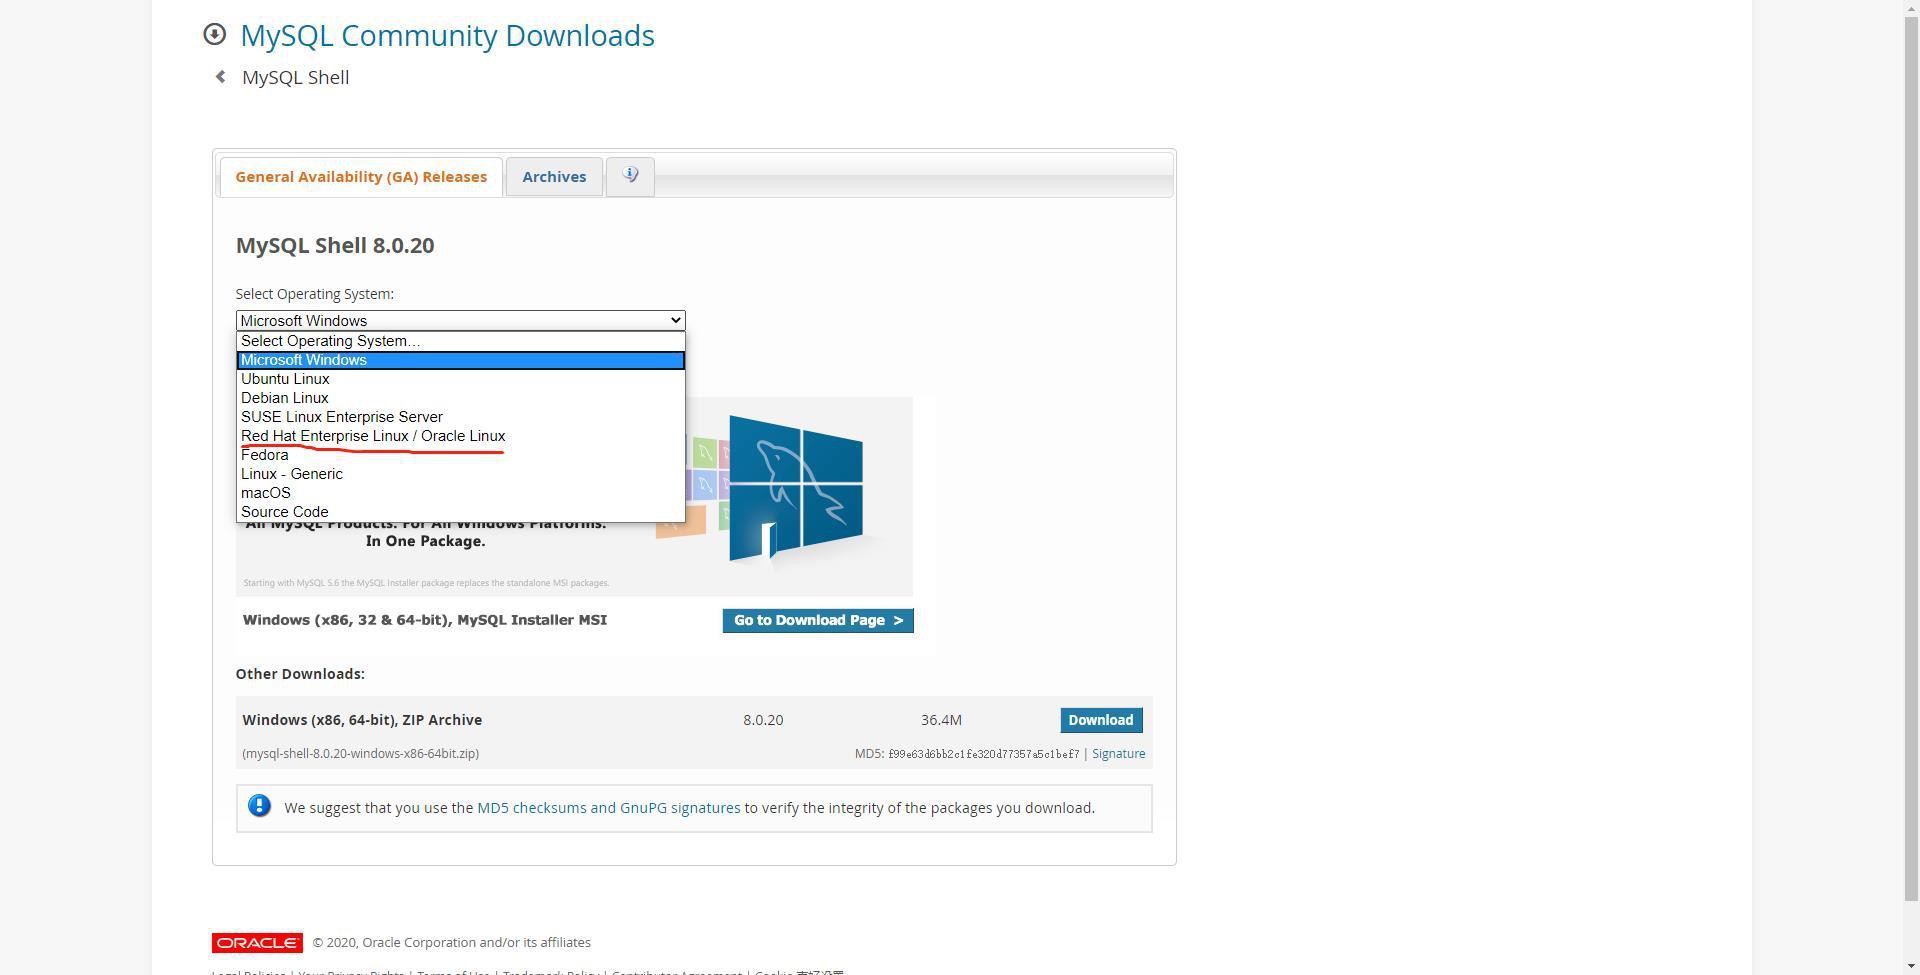Click the MySQL Shell 8.0.20 heading

tap(335, 245)
